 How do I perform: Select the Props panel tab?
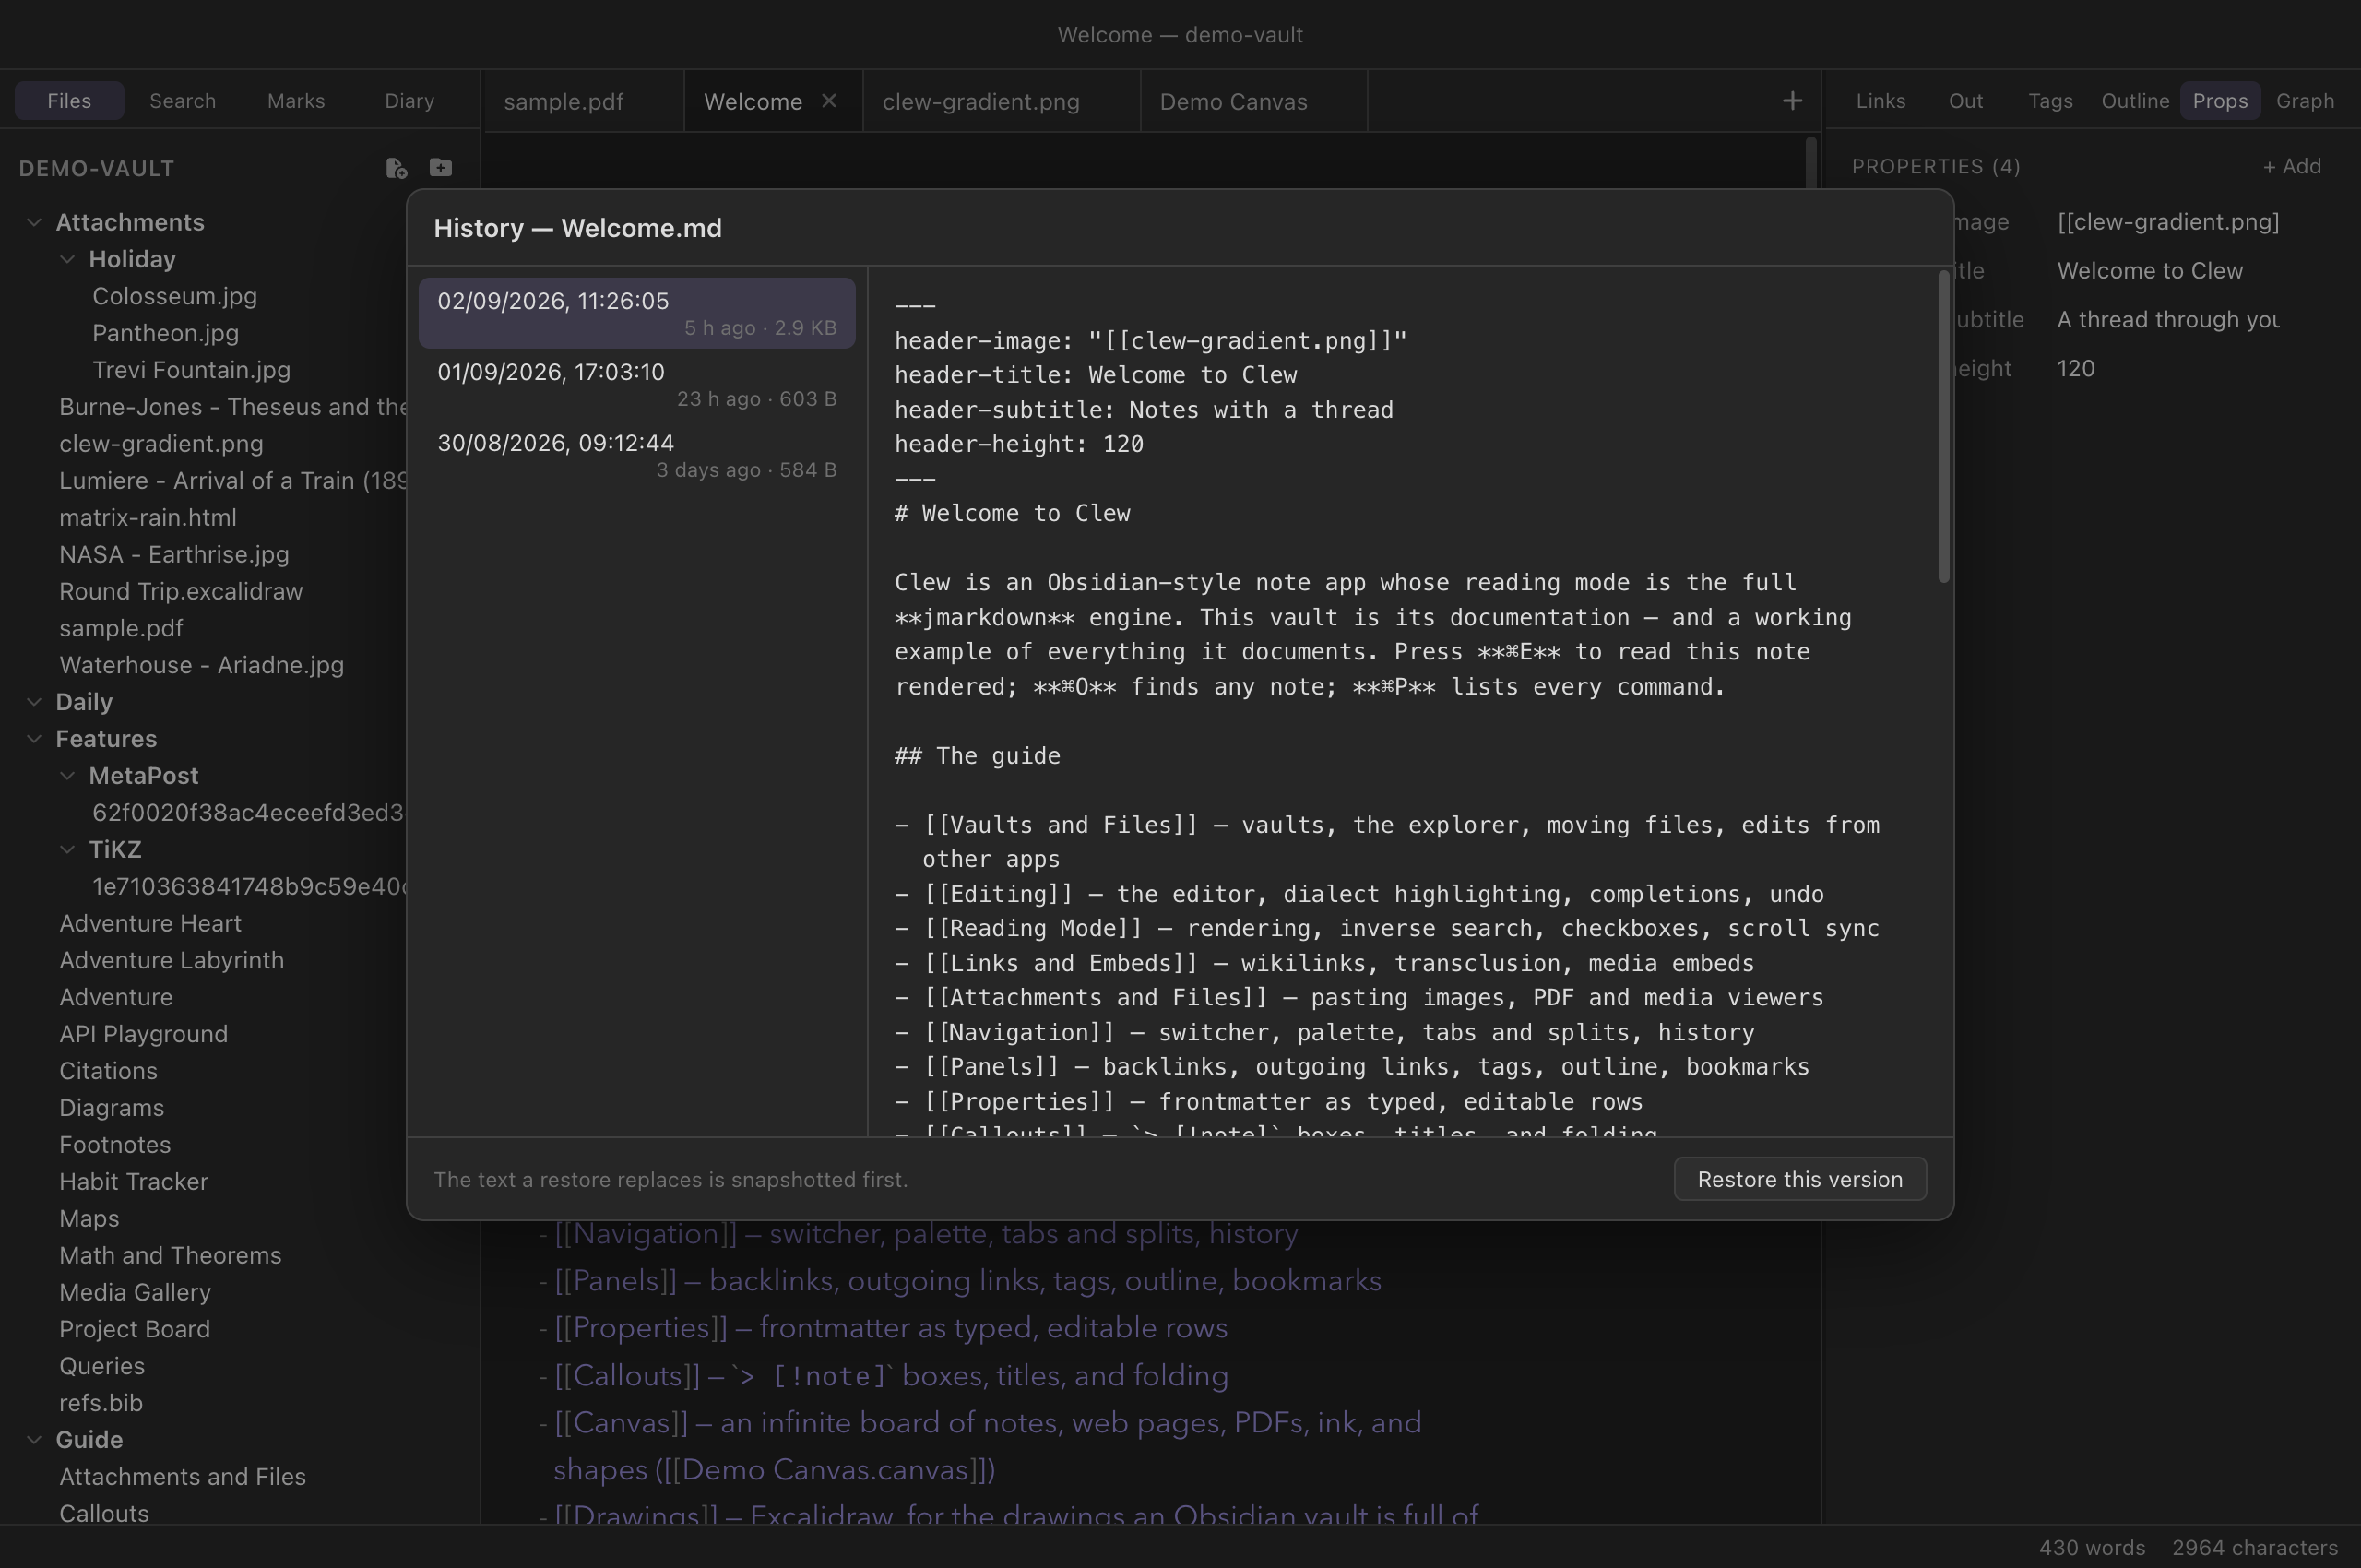click(2220, 101)
